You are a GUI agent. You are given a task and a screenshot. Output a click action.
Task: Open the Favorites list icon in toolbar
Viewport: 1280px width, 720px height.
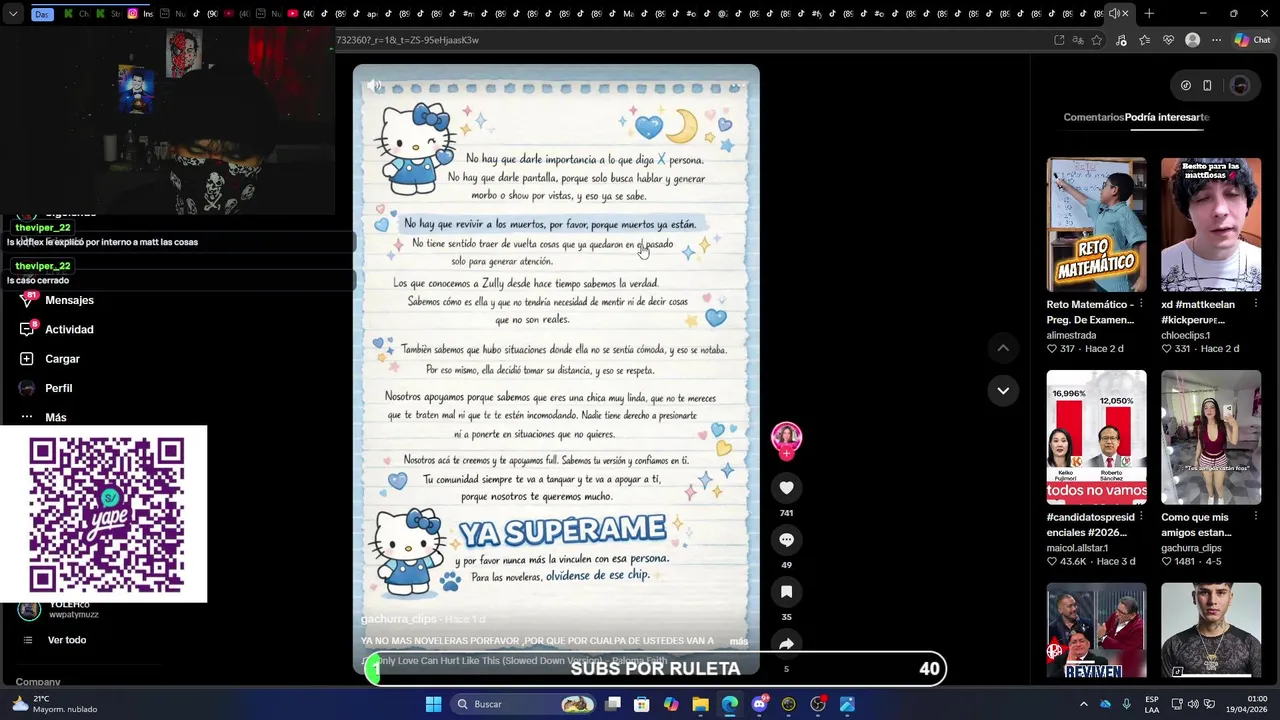click(x=1144, y=40)
